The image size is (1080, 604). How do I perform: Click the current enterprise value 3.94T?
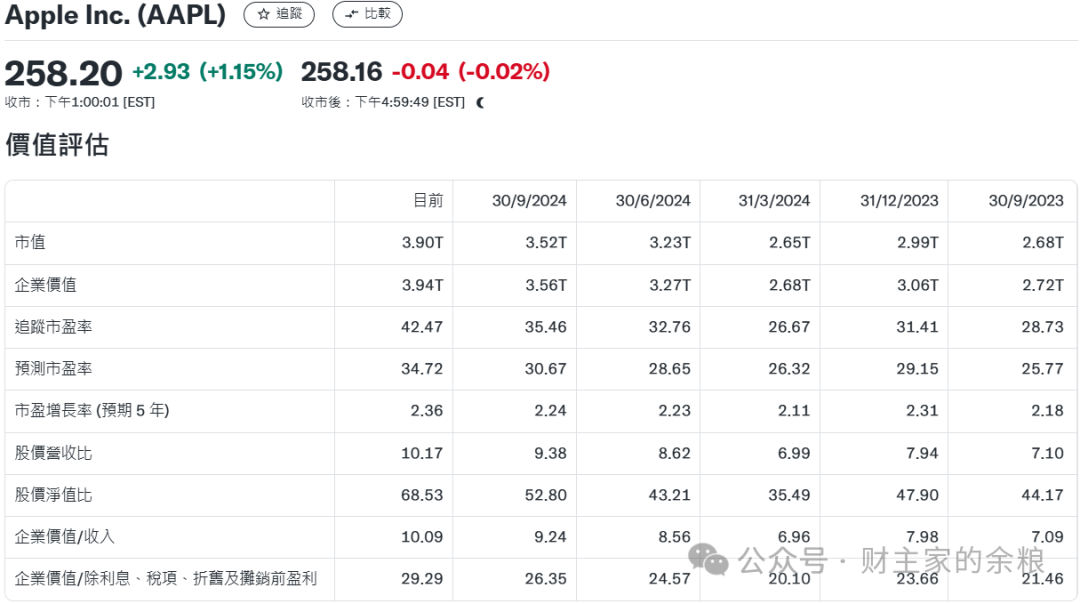point(423,284)
